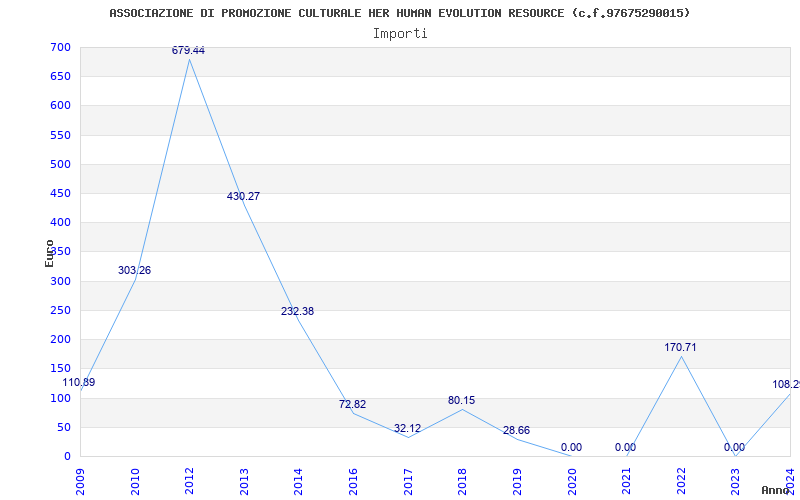Select the 232.38 data label
The image size is (800, 500).
(x=297, y=311)
